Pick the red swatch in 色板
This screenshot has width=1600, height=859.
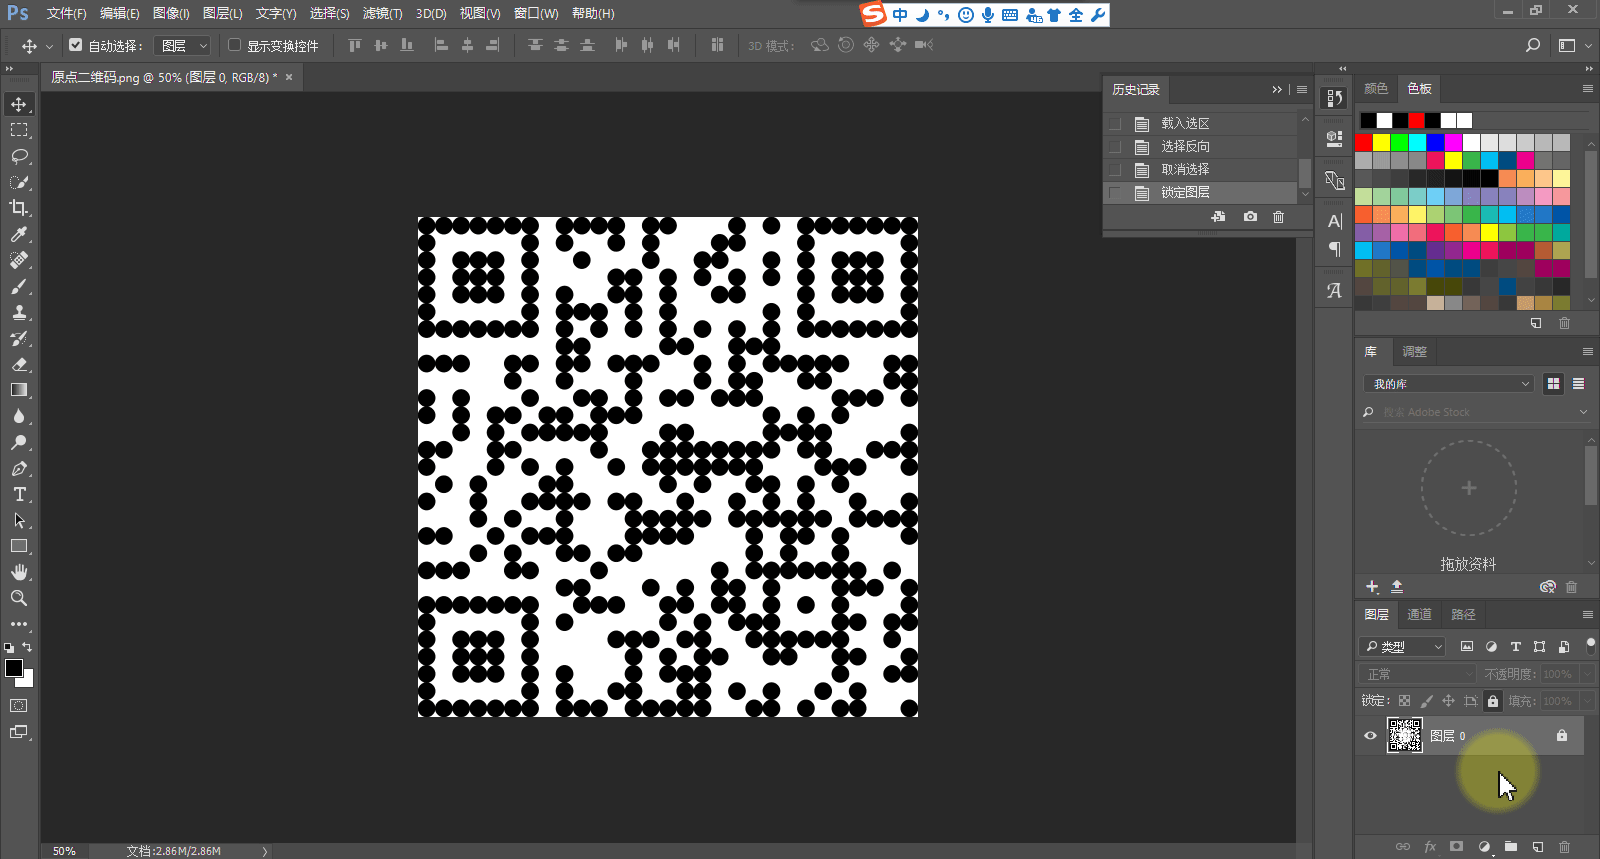tap(1364, 143)
